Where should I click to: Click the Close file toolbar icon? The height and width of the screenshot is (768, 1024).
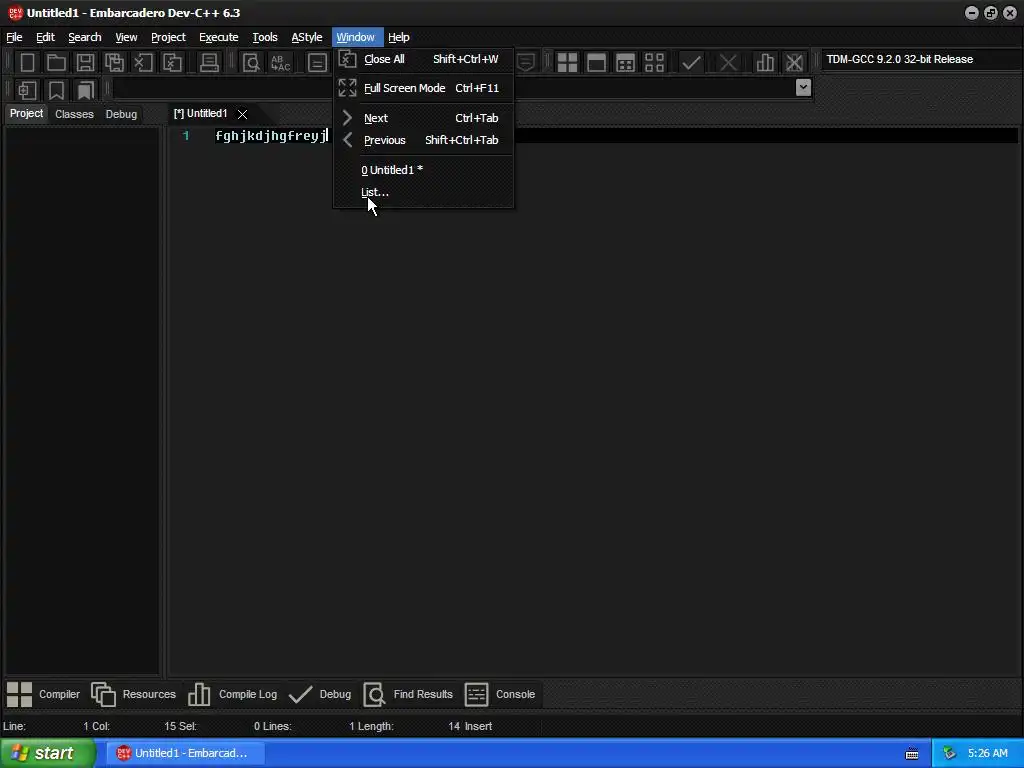tap(143, 63)
